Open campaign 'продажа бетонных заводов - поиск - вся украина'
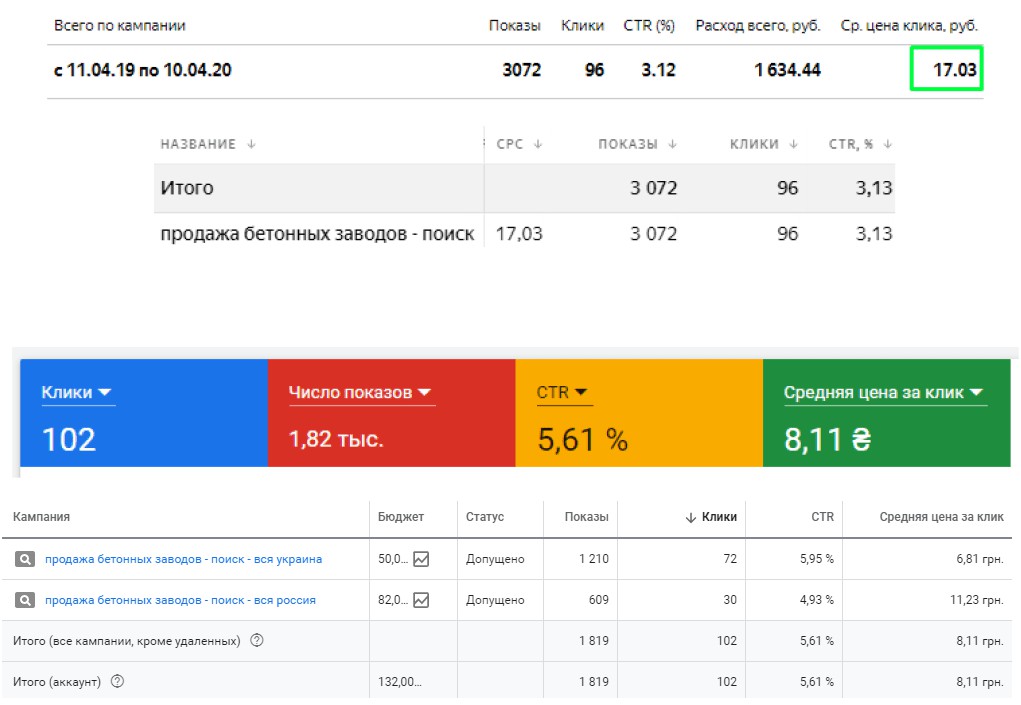The image size is (1021, 705). (x=184, y=559)
